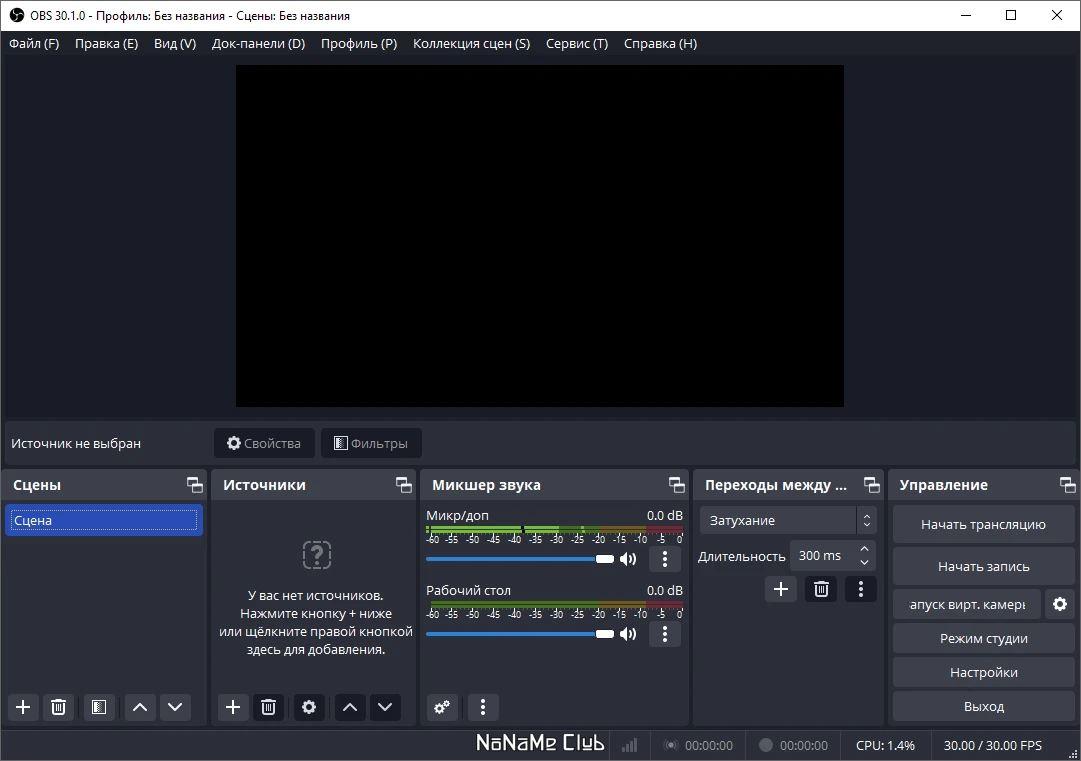
Task: Add a new source with plus icon
Action: tap(233, 707)
